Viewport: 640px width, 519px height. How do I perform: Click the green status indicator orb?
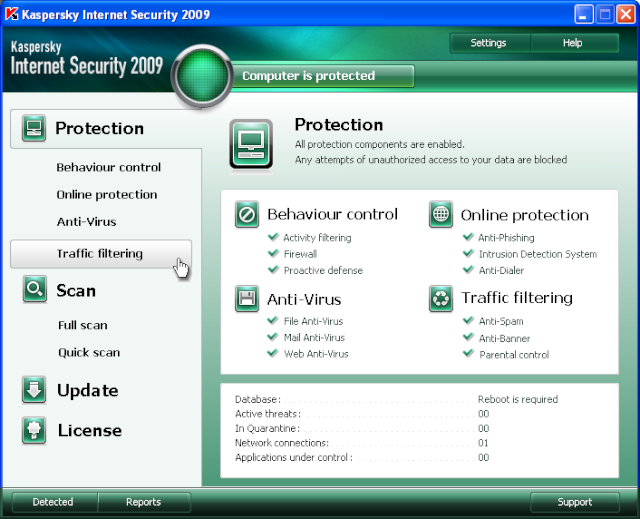pos(202,76)
